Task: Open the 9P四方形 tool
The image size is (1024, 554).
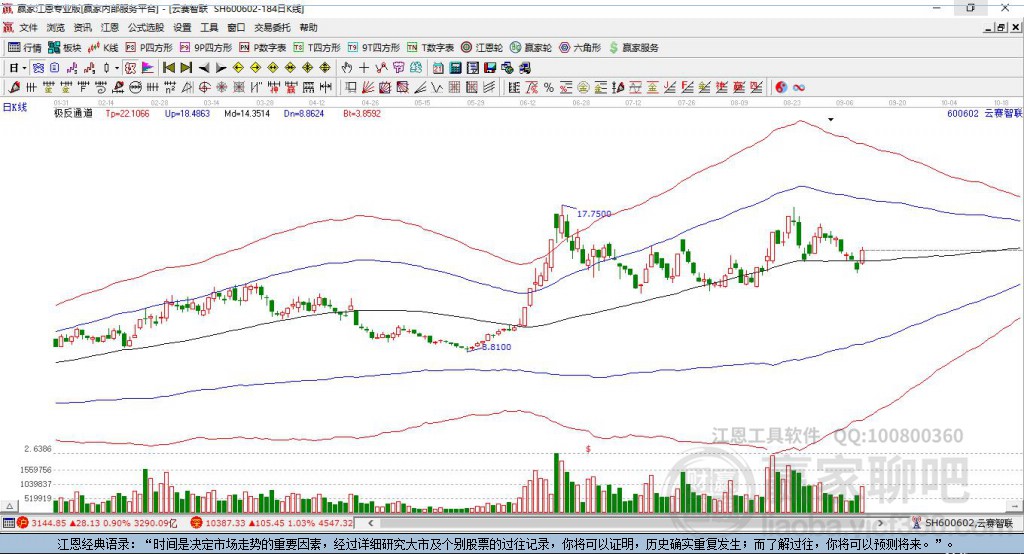Action: click(206, 48)
